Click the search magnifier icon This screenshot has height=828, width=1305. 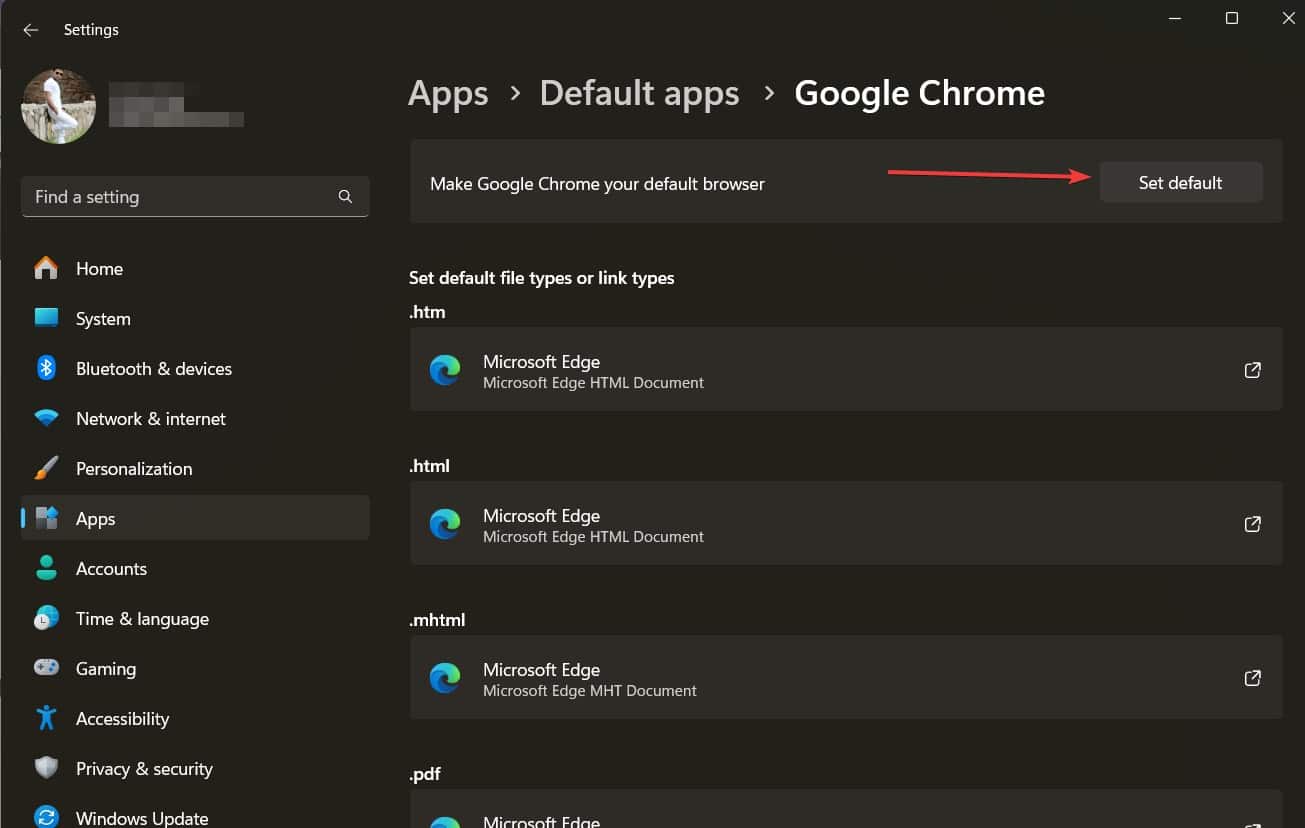pyautogui.click(x=345, y=197)
